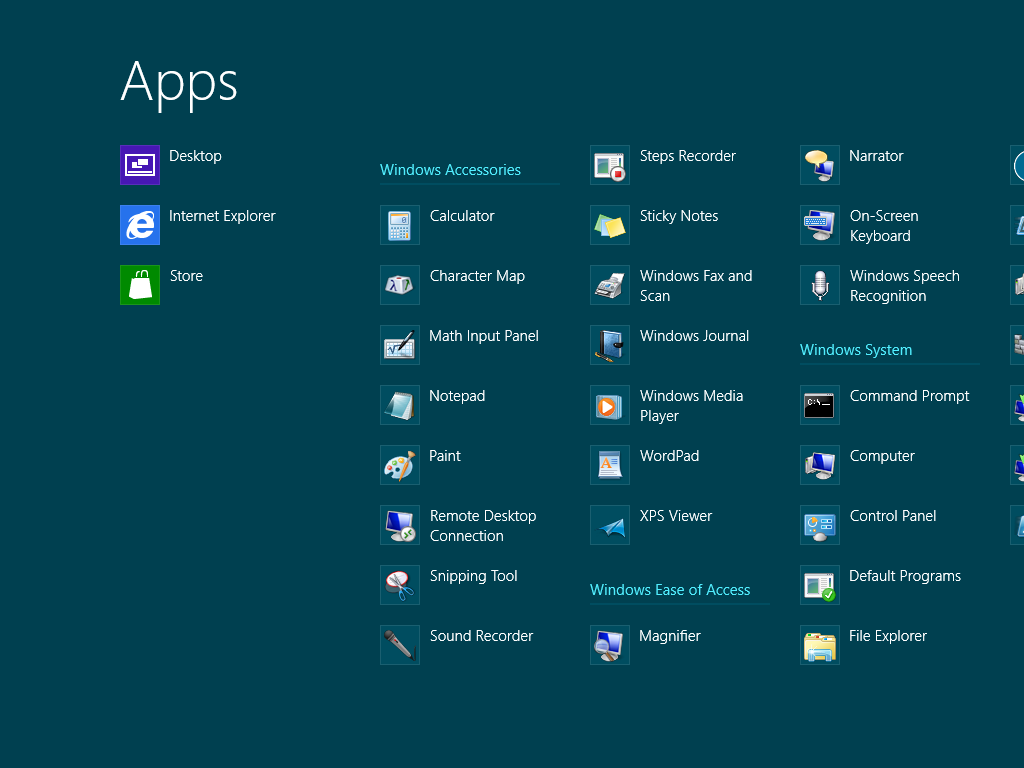Open the Desktop tile icon
The width and height of the screenshot is (1024, 768).
coord(140,165)
